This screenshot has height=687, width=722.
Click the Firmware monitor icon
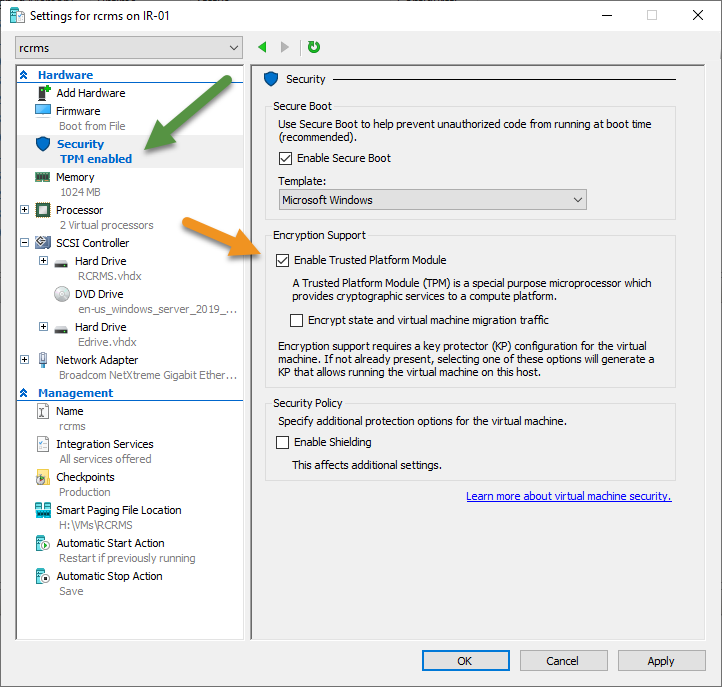(43, 111)
